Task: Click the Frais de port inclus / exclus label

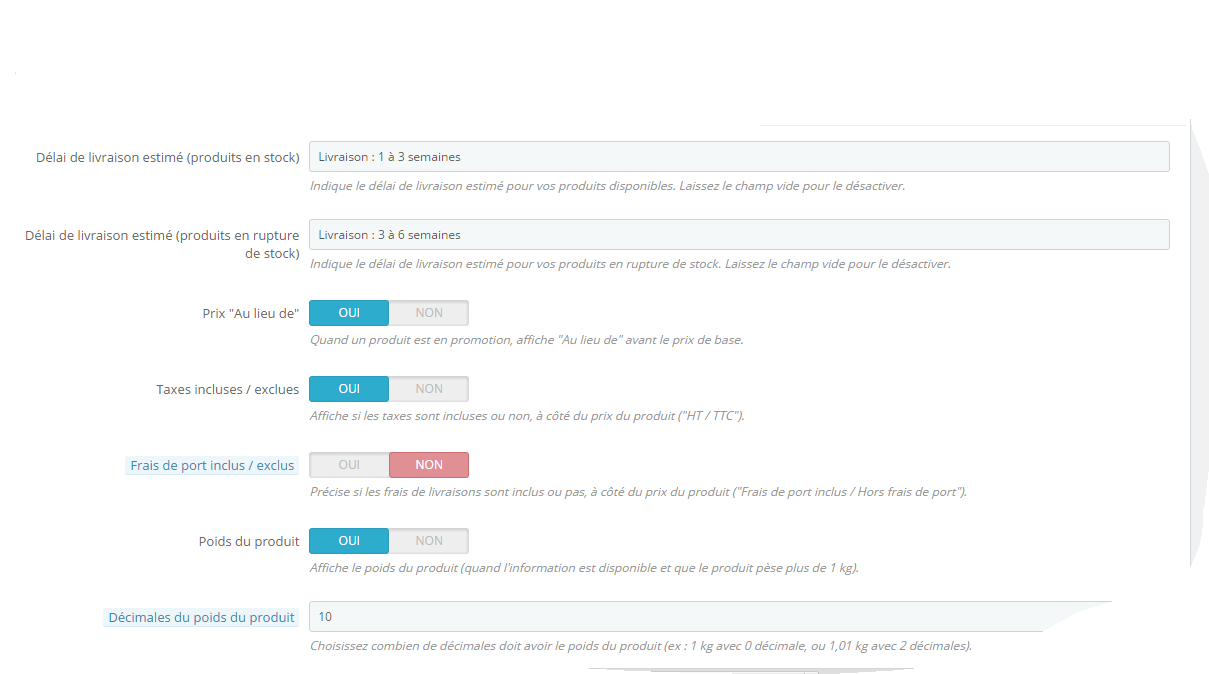Action: point(212,466)
